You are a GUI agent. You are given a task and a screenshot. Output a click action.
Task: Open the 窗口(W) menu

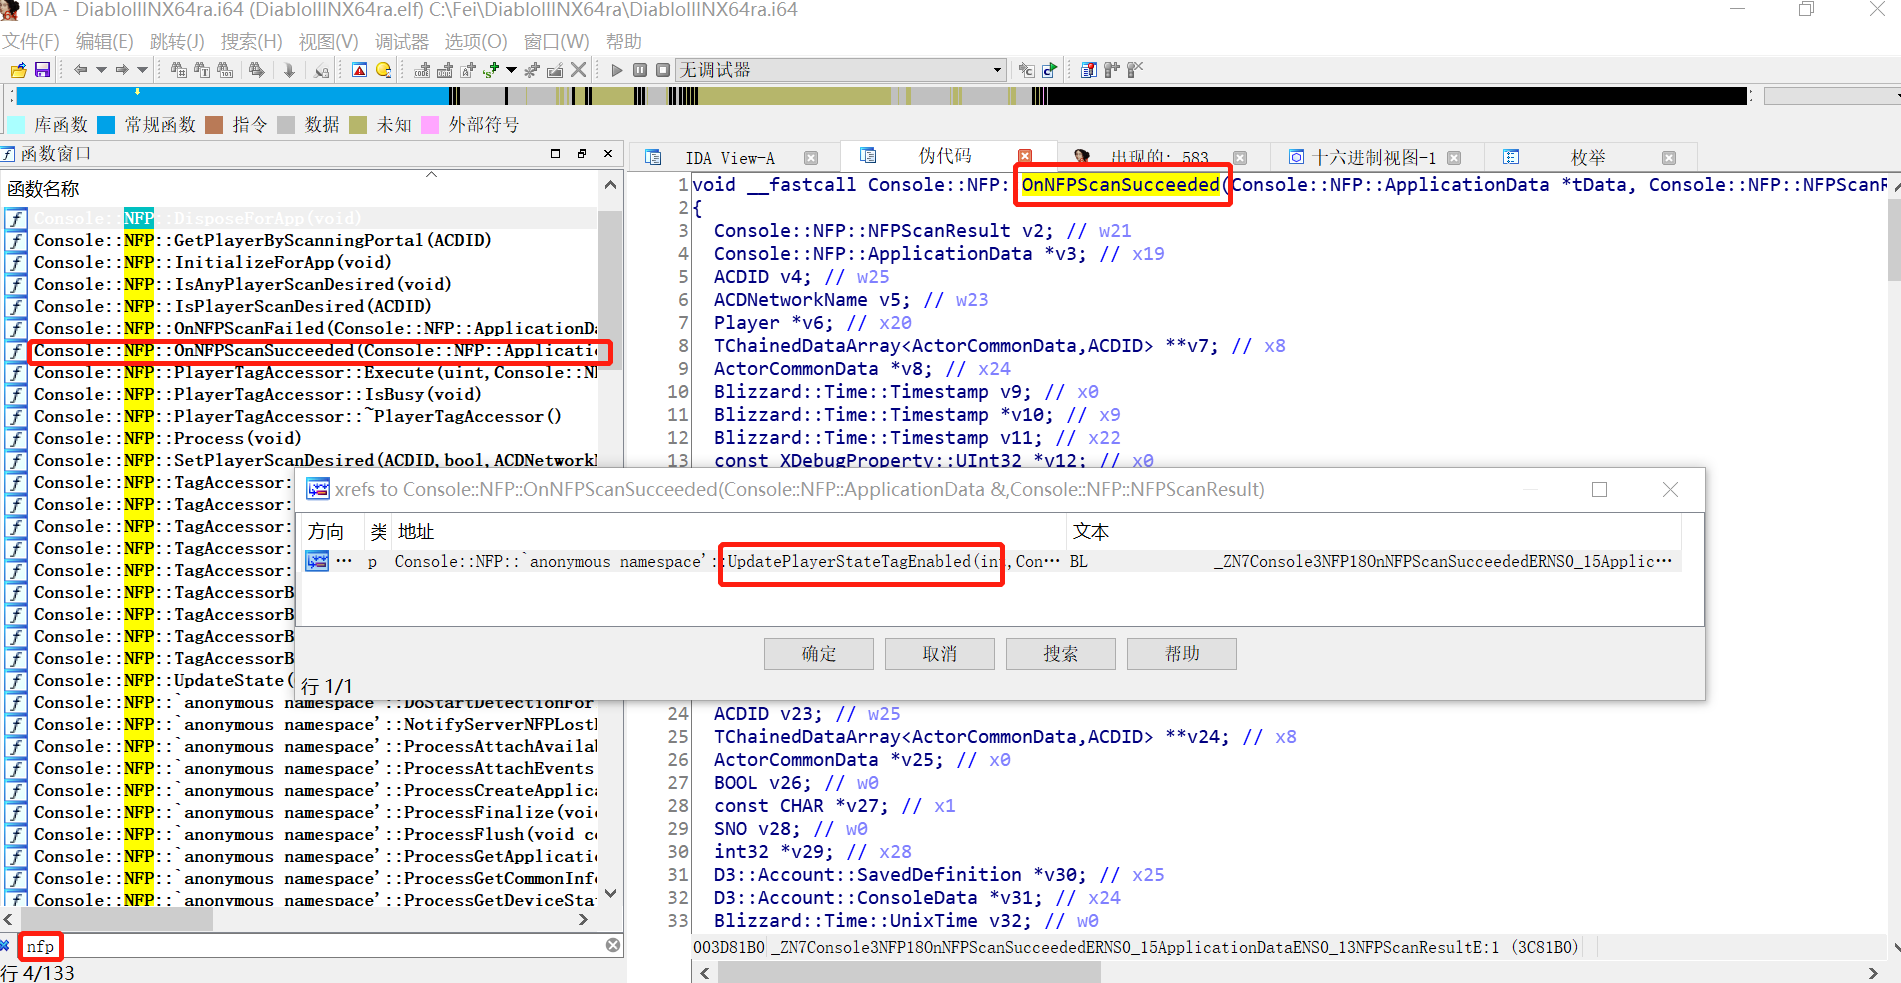(x=556, y=42)
